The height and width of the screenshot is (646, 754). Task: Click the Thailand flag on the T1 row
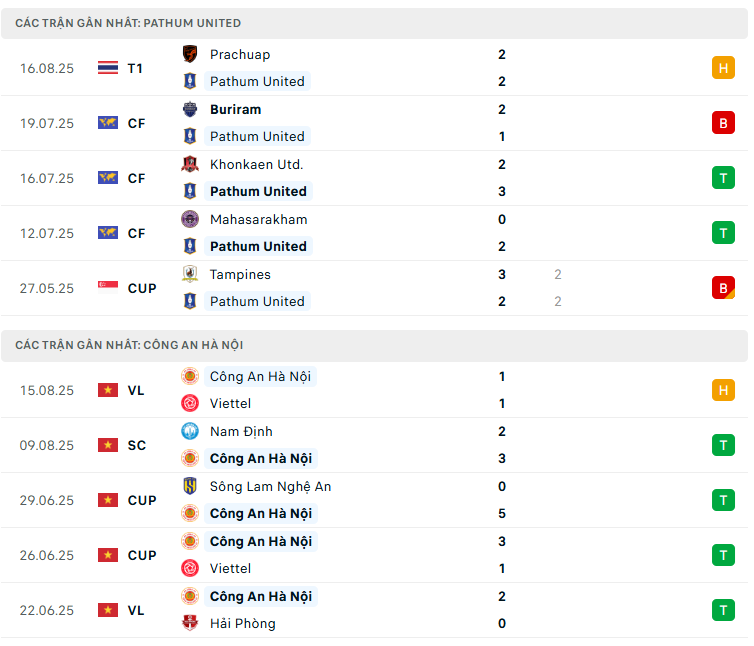pyautogui.click(x=108, y=68)
